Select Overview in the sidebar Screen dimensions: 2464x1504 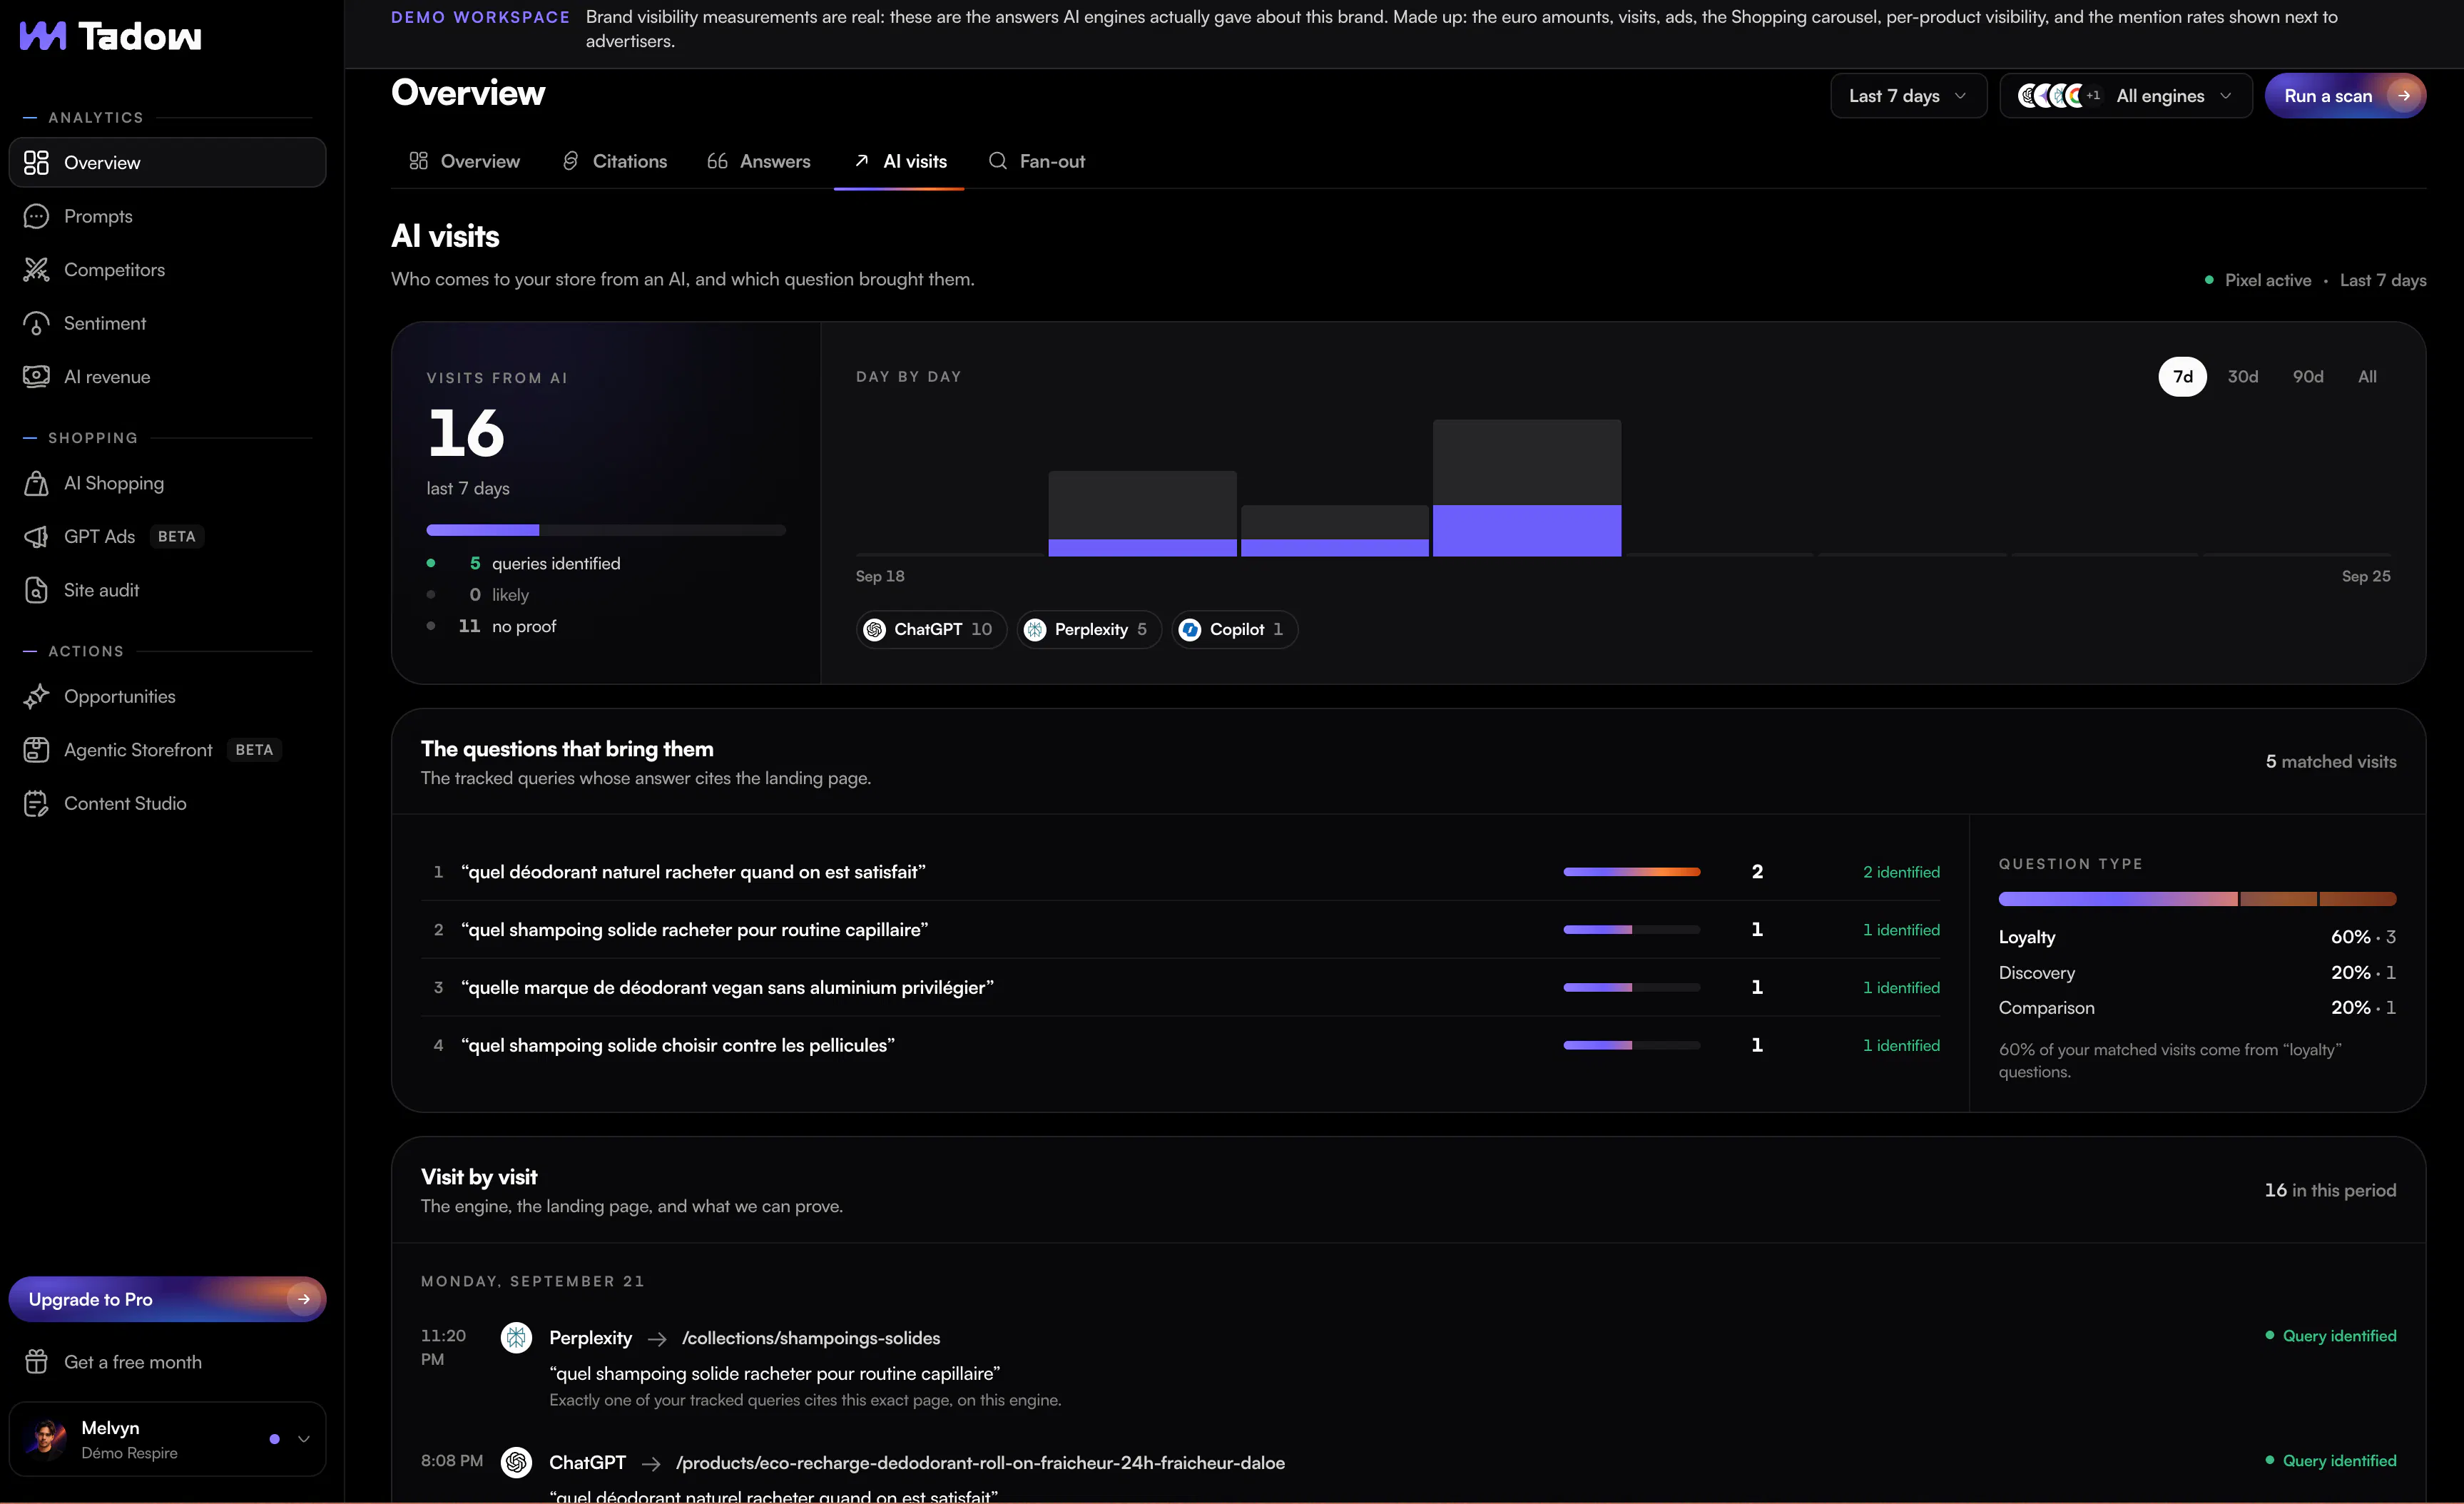167,162
